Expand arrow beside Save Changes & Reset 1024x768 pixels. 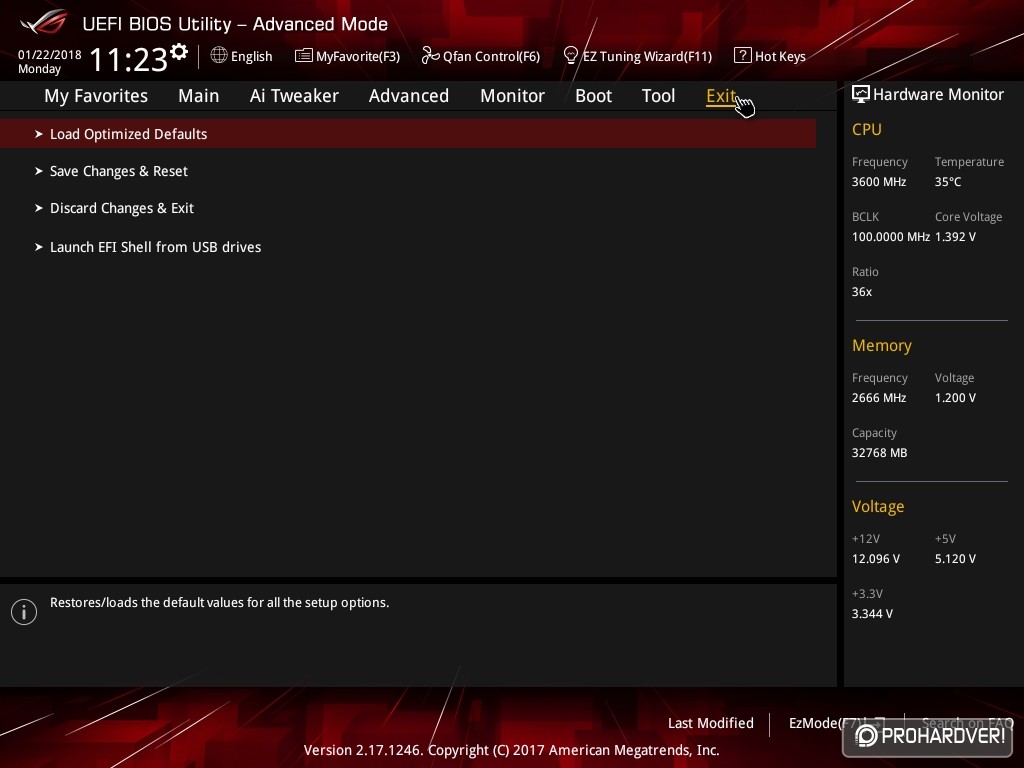coord(39,171)
